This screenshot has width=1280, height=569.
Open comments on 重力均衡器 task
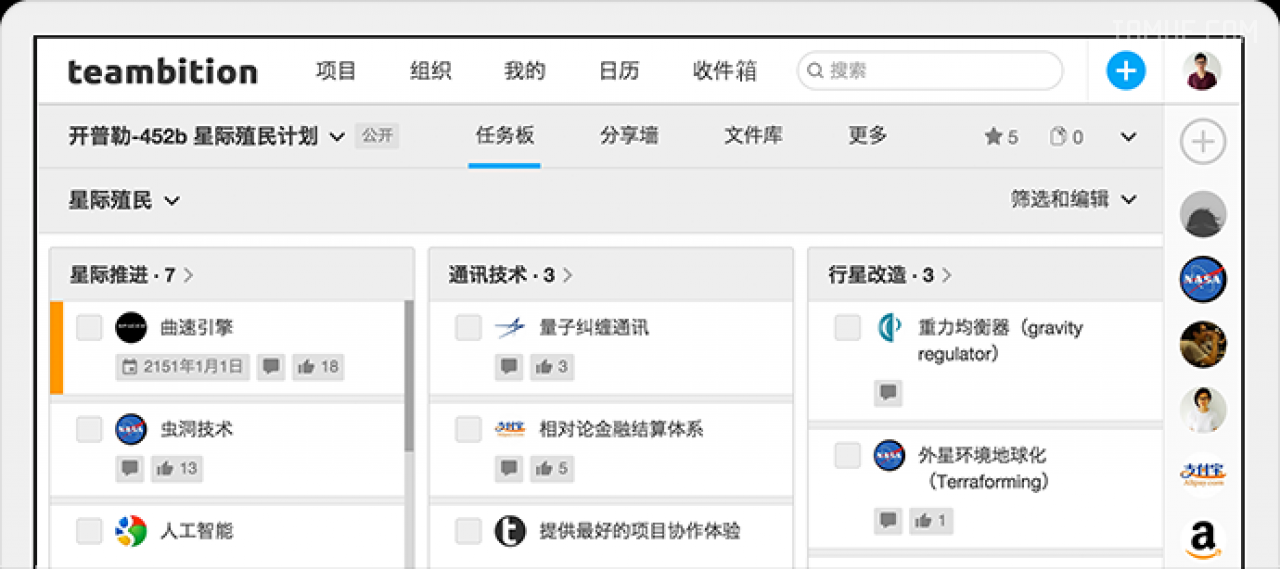click(888, 393)
